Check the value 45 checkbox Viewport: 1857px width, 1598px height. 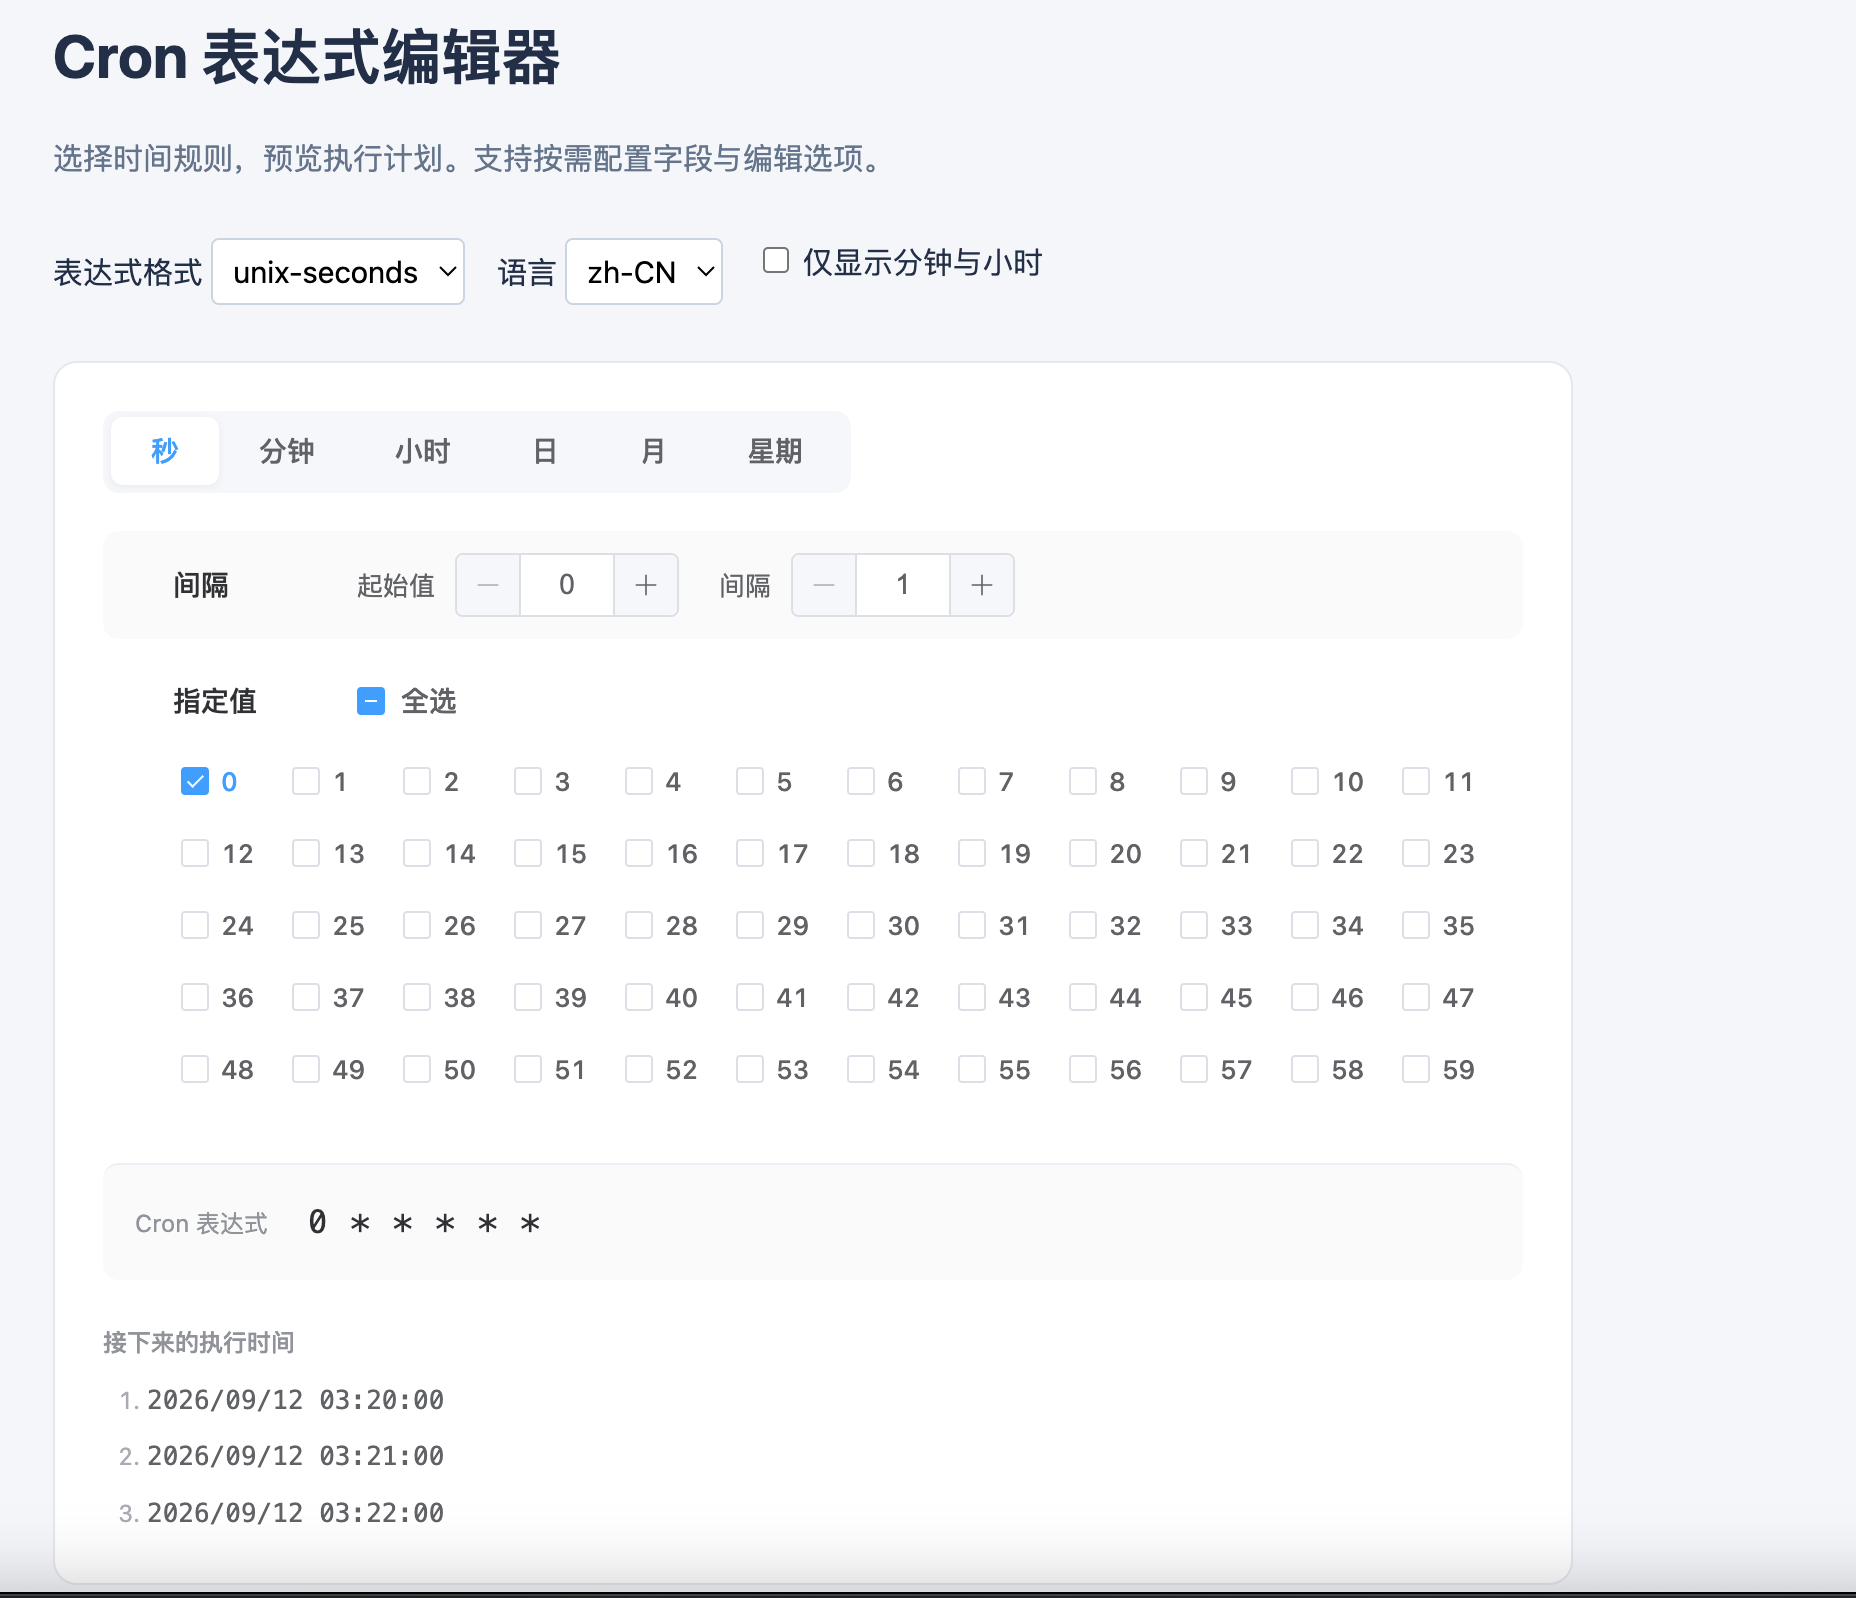pyautogui.click(x=1194, y=997)
